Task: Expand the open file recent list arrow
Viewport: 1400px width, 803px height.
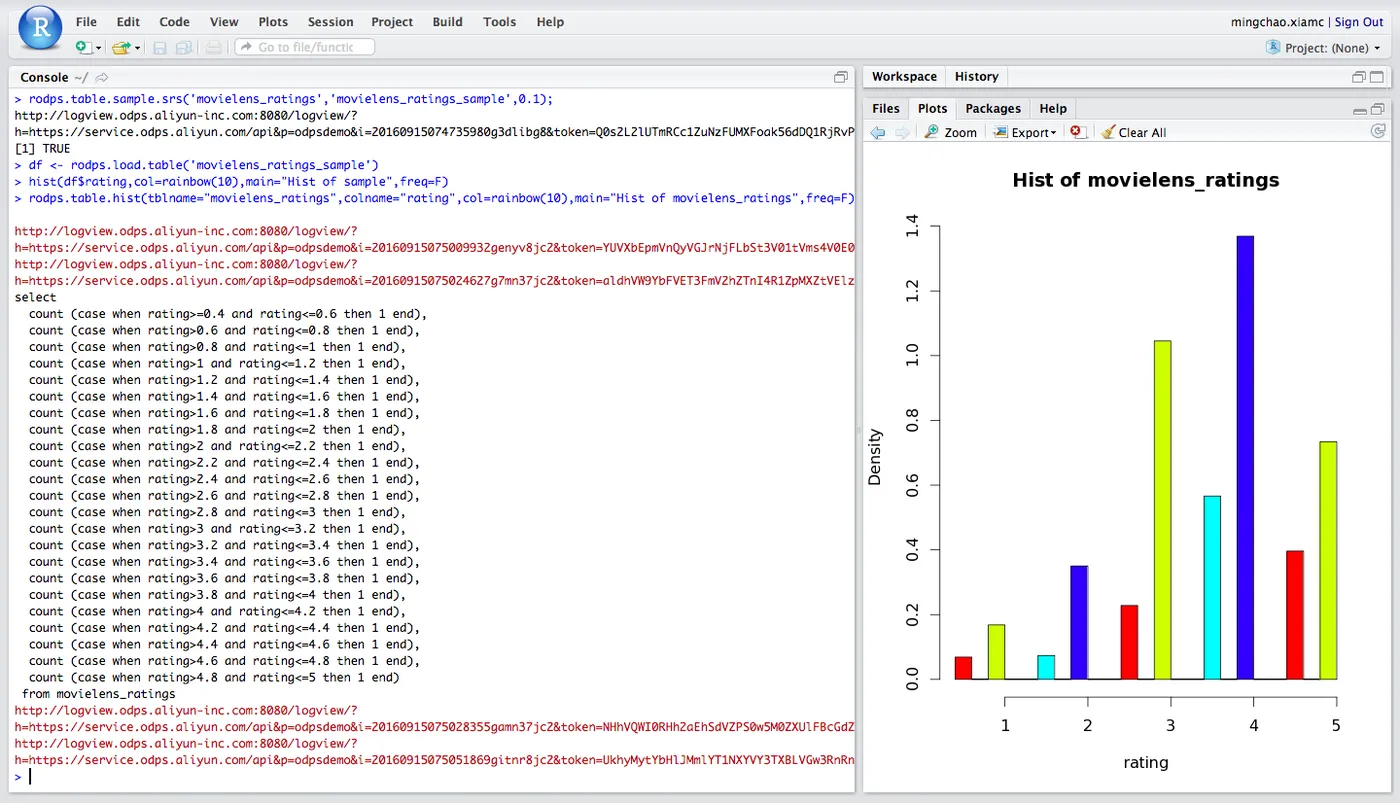Action: click(x=138, y=47)
